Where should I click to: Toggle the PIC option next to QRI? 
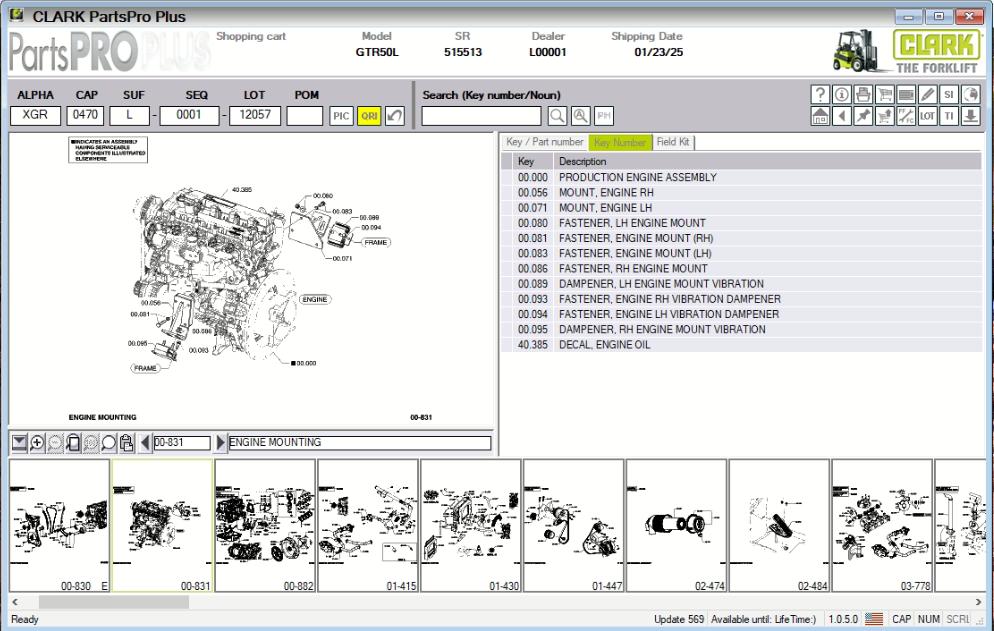[x=340, y=117]
